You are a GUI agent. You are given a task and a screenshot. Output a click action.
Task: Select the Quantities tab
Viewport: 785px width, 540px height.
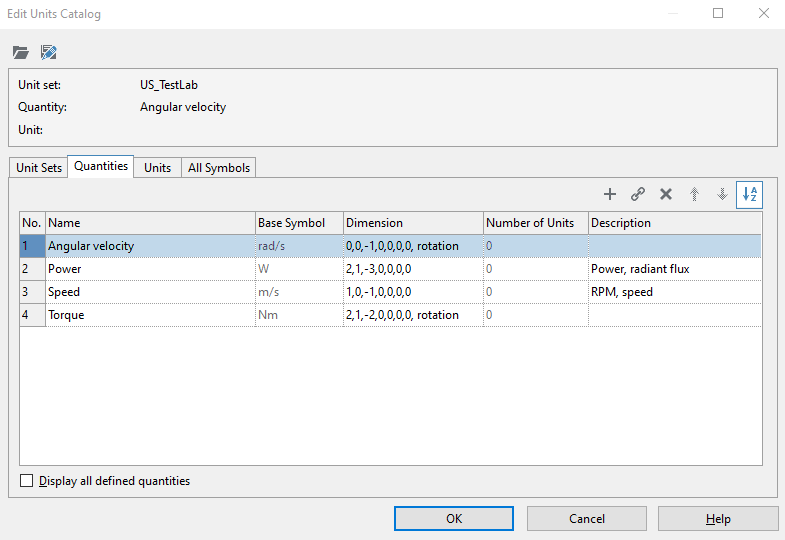tap(101, 166)
